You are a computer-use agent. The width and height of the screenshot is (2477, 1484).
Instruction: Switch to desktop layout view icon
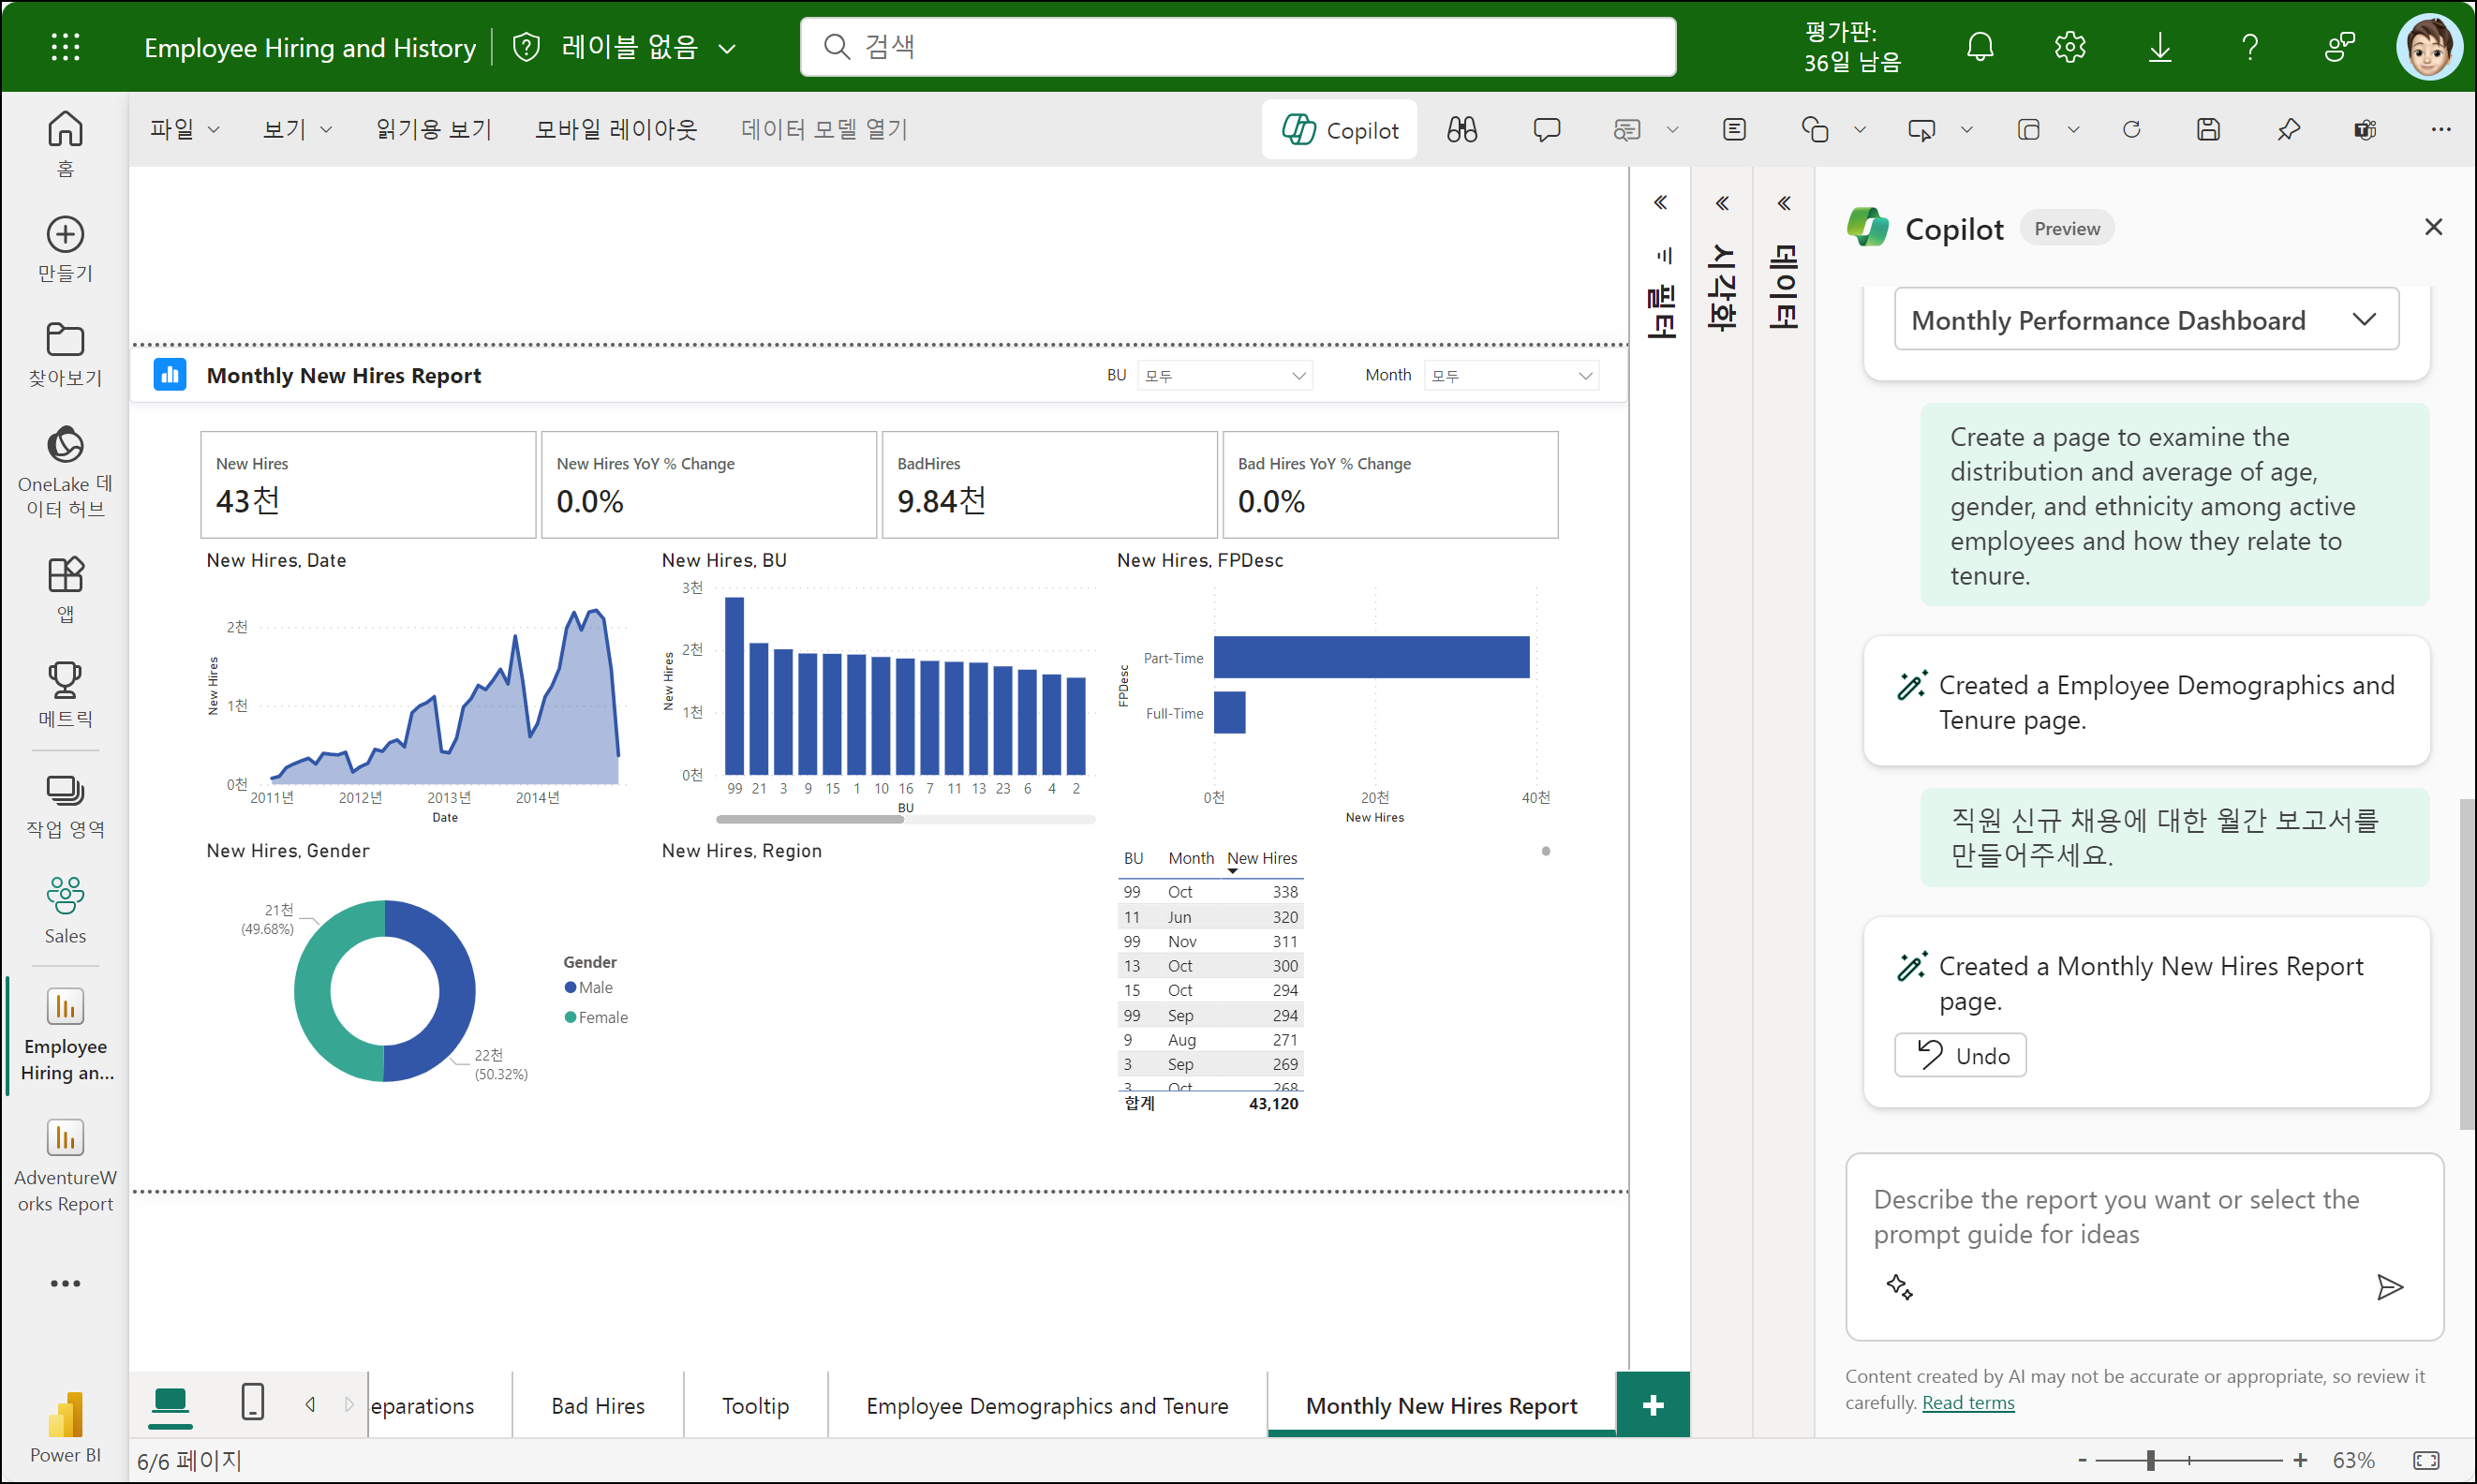[x=170, y=1402]
